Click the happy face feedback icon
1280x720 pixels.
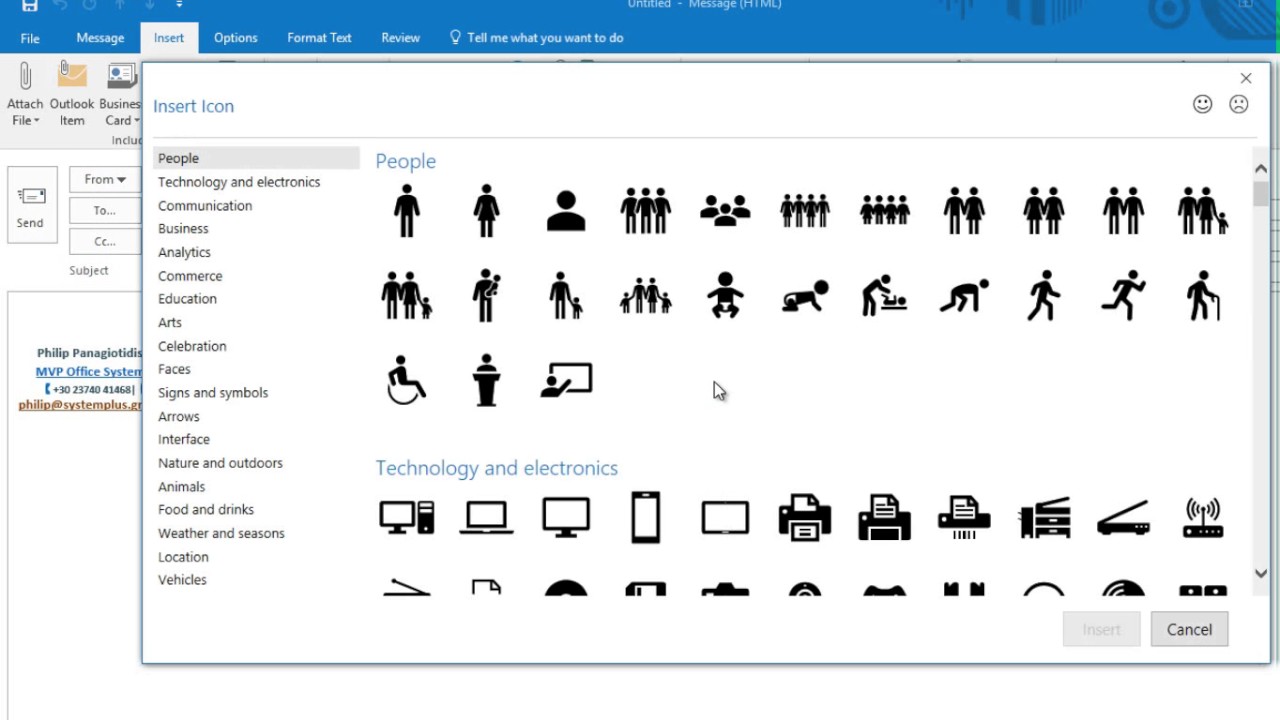[1203, 104]
